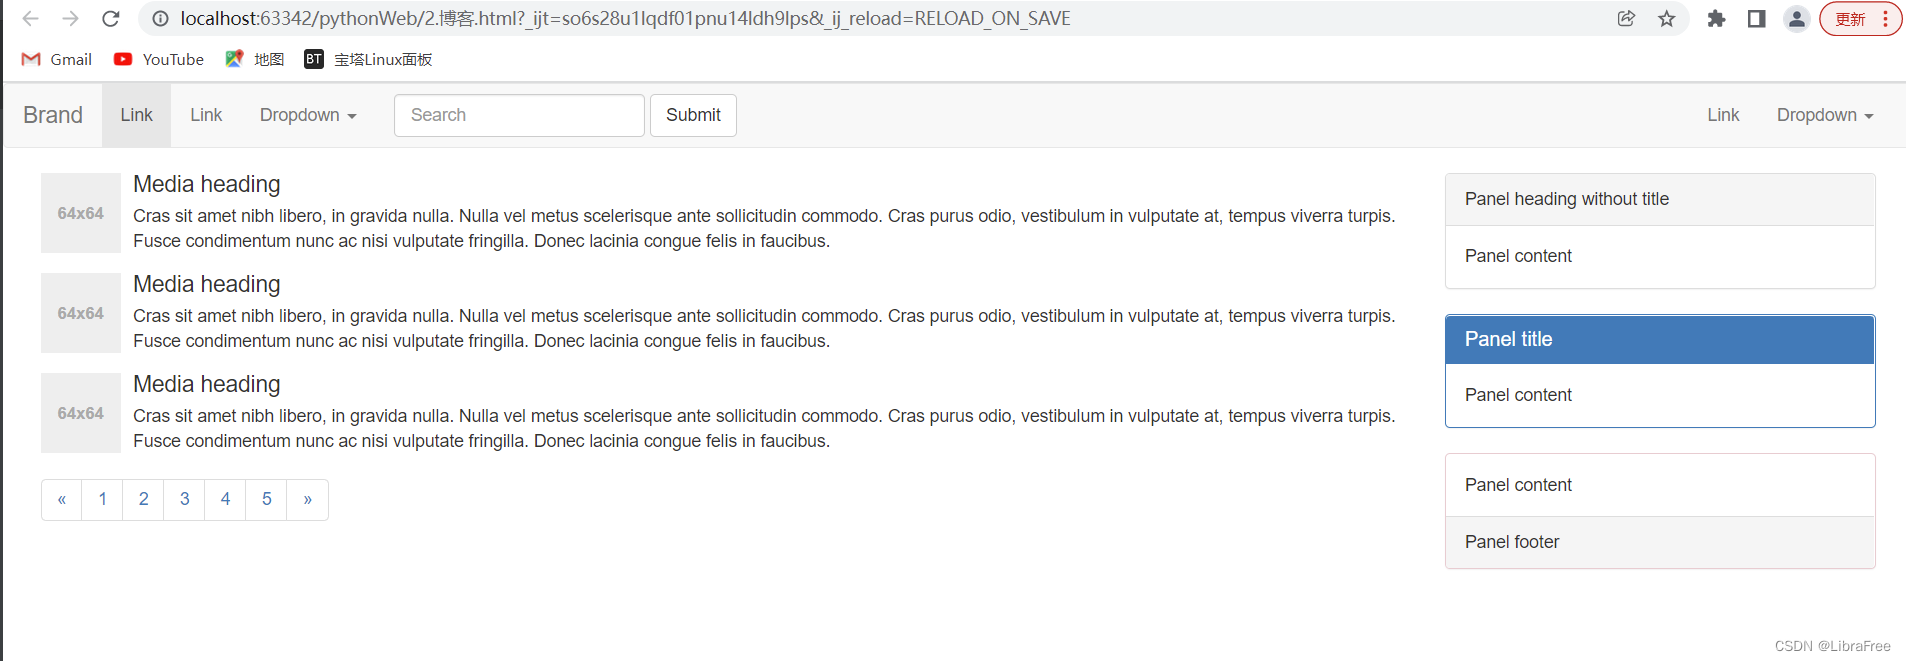Click the share page icon
This screenshot has height=661, width=1906.
1626,18
